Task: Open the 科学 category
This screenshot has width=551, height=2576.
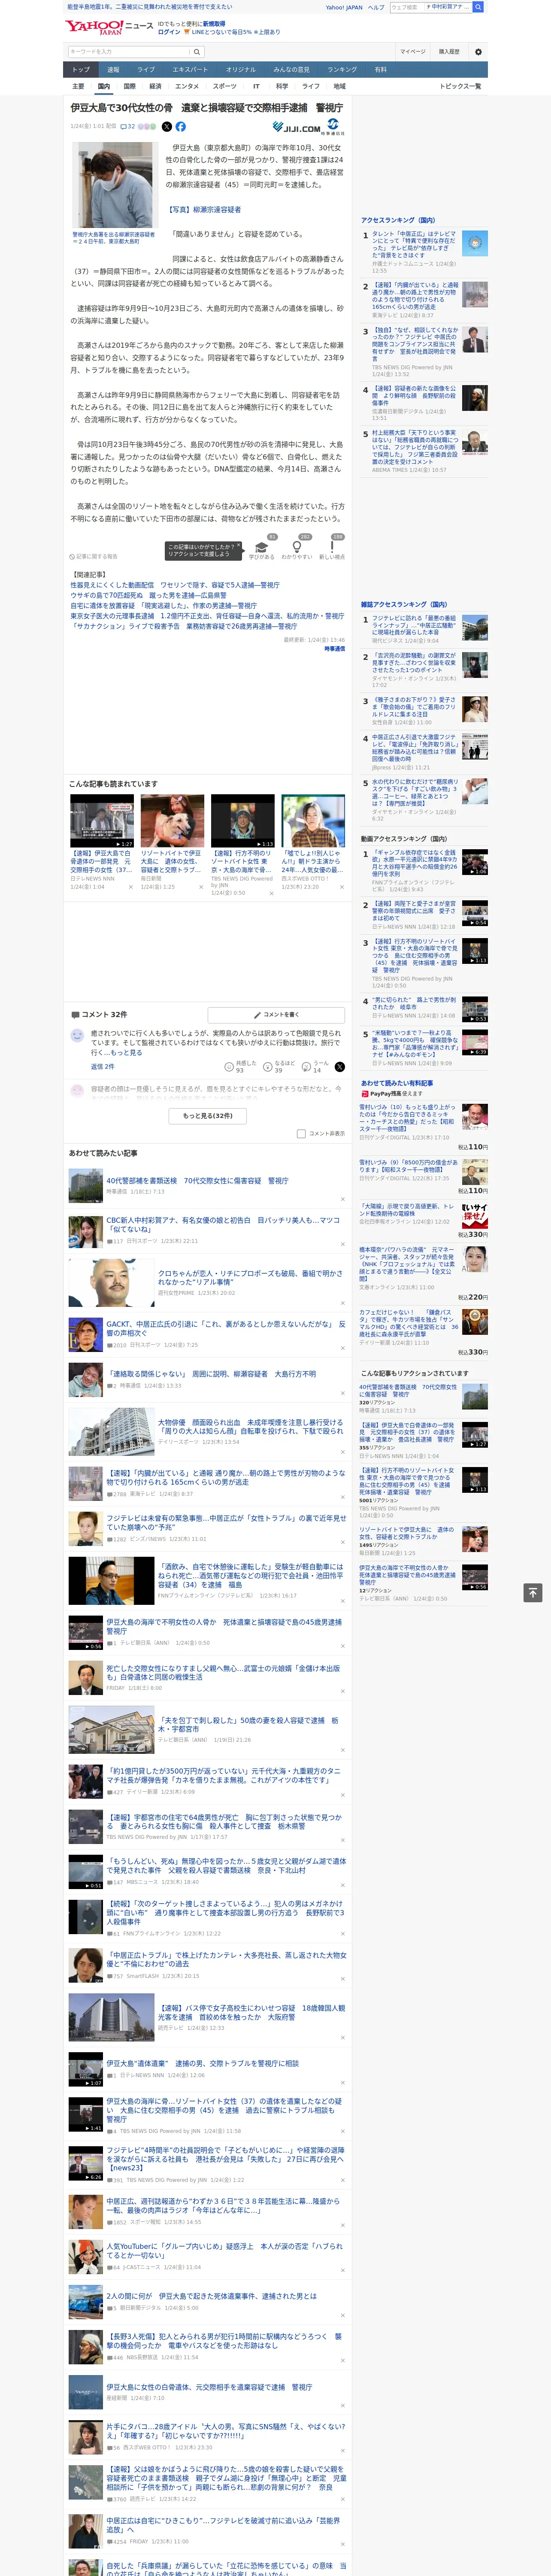Action: 282,86
